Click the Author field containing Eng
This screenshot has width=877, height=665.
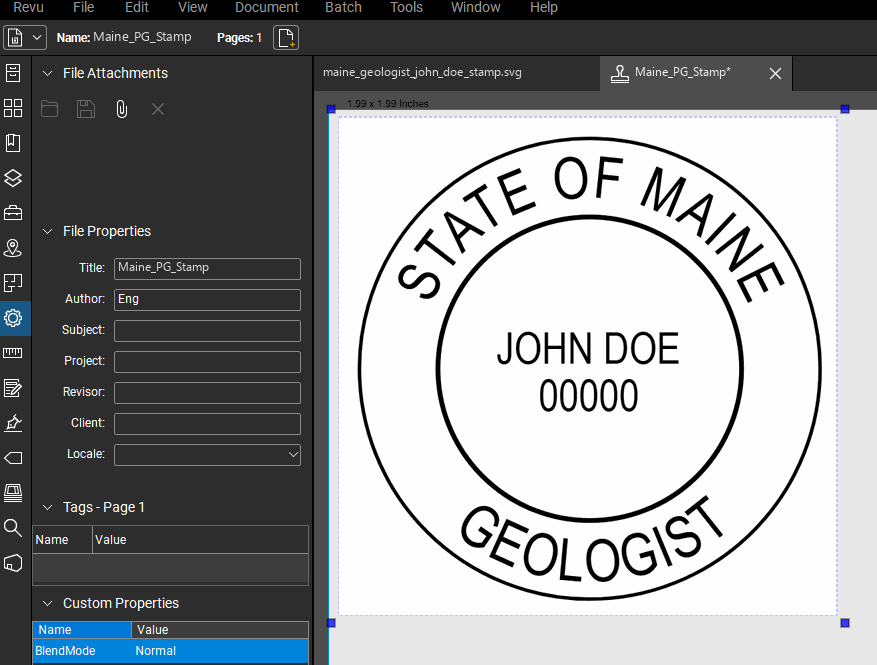[208, 300]
